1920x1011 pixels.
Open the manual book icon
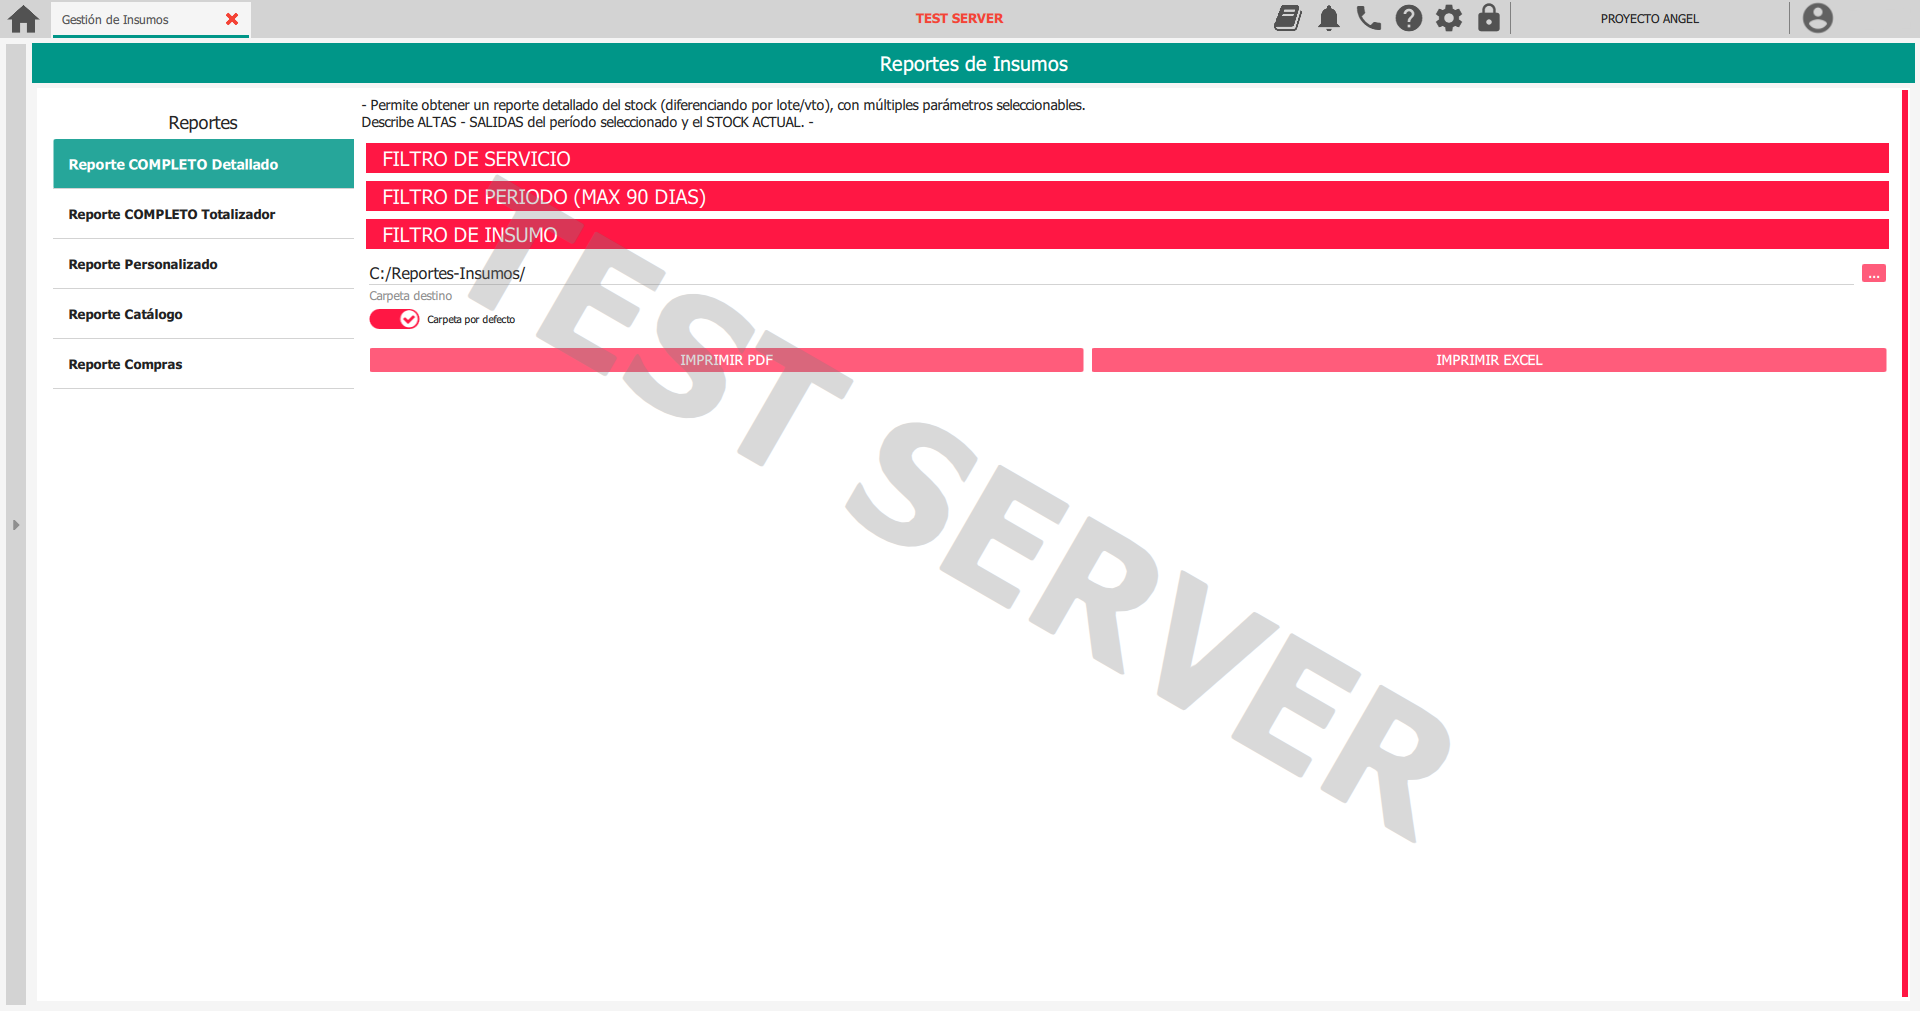tap(1287, 18)
